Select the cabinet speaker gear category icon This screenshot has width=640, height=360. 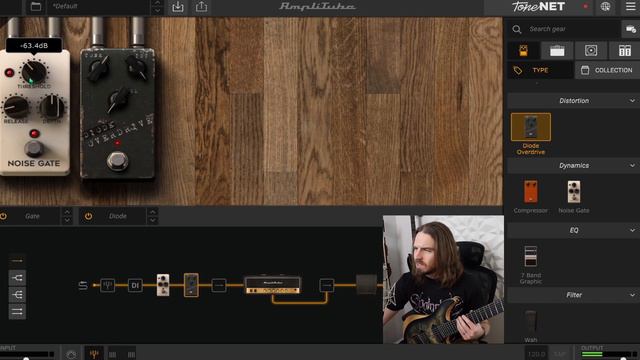click(591, 51)
